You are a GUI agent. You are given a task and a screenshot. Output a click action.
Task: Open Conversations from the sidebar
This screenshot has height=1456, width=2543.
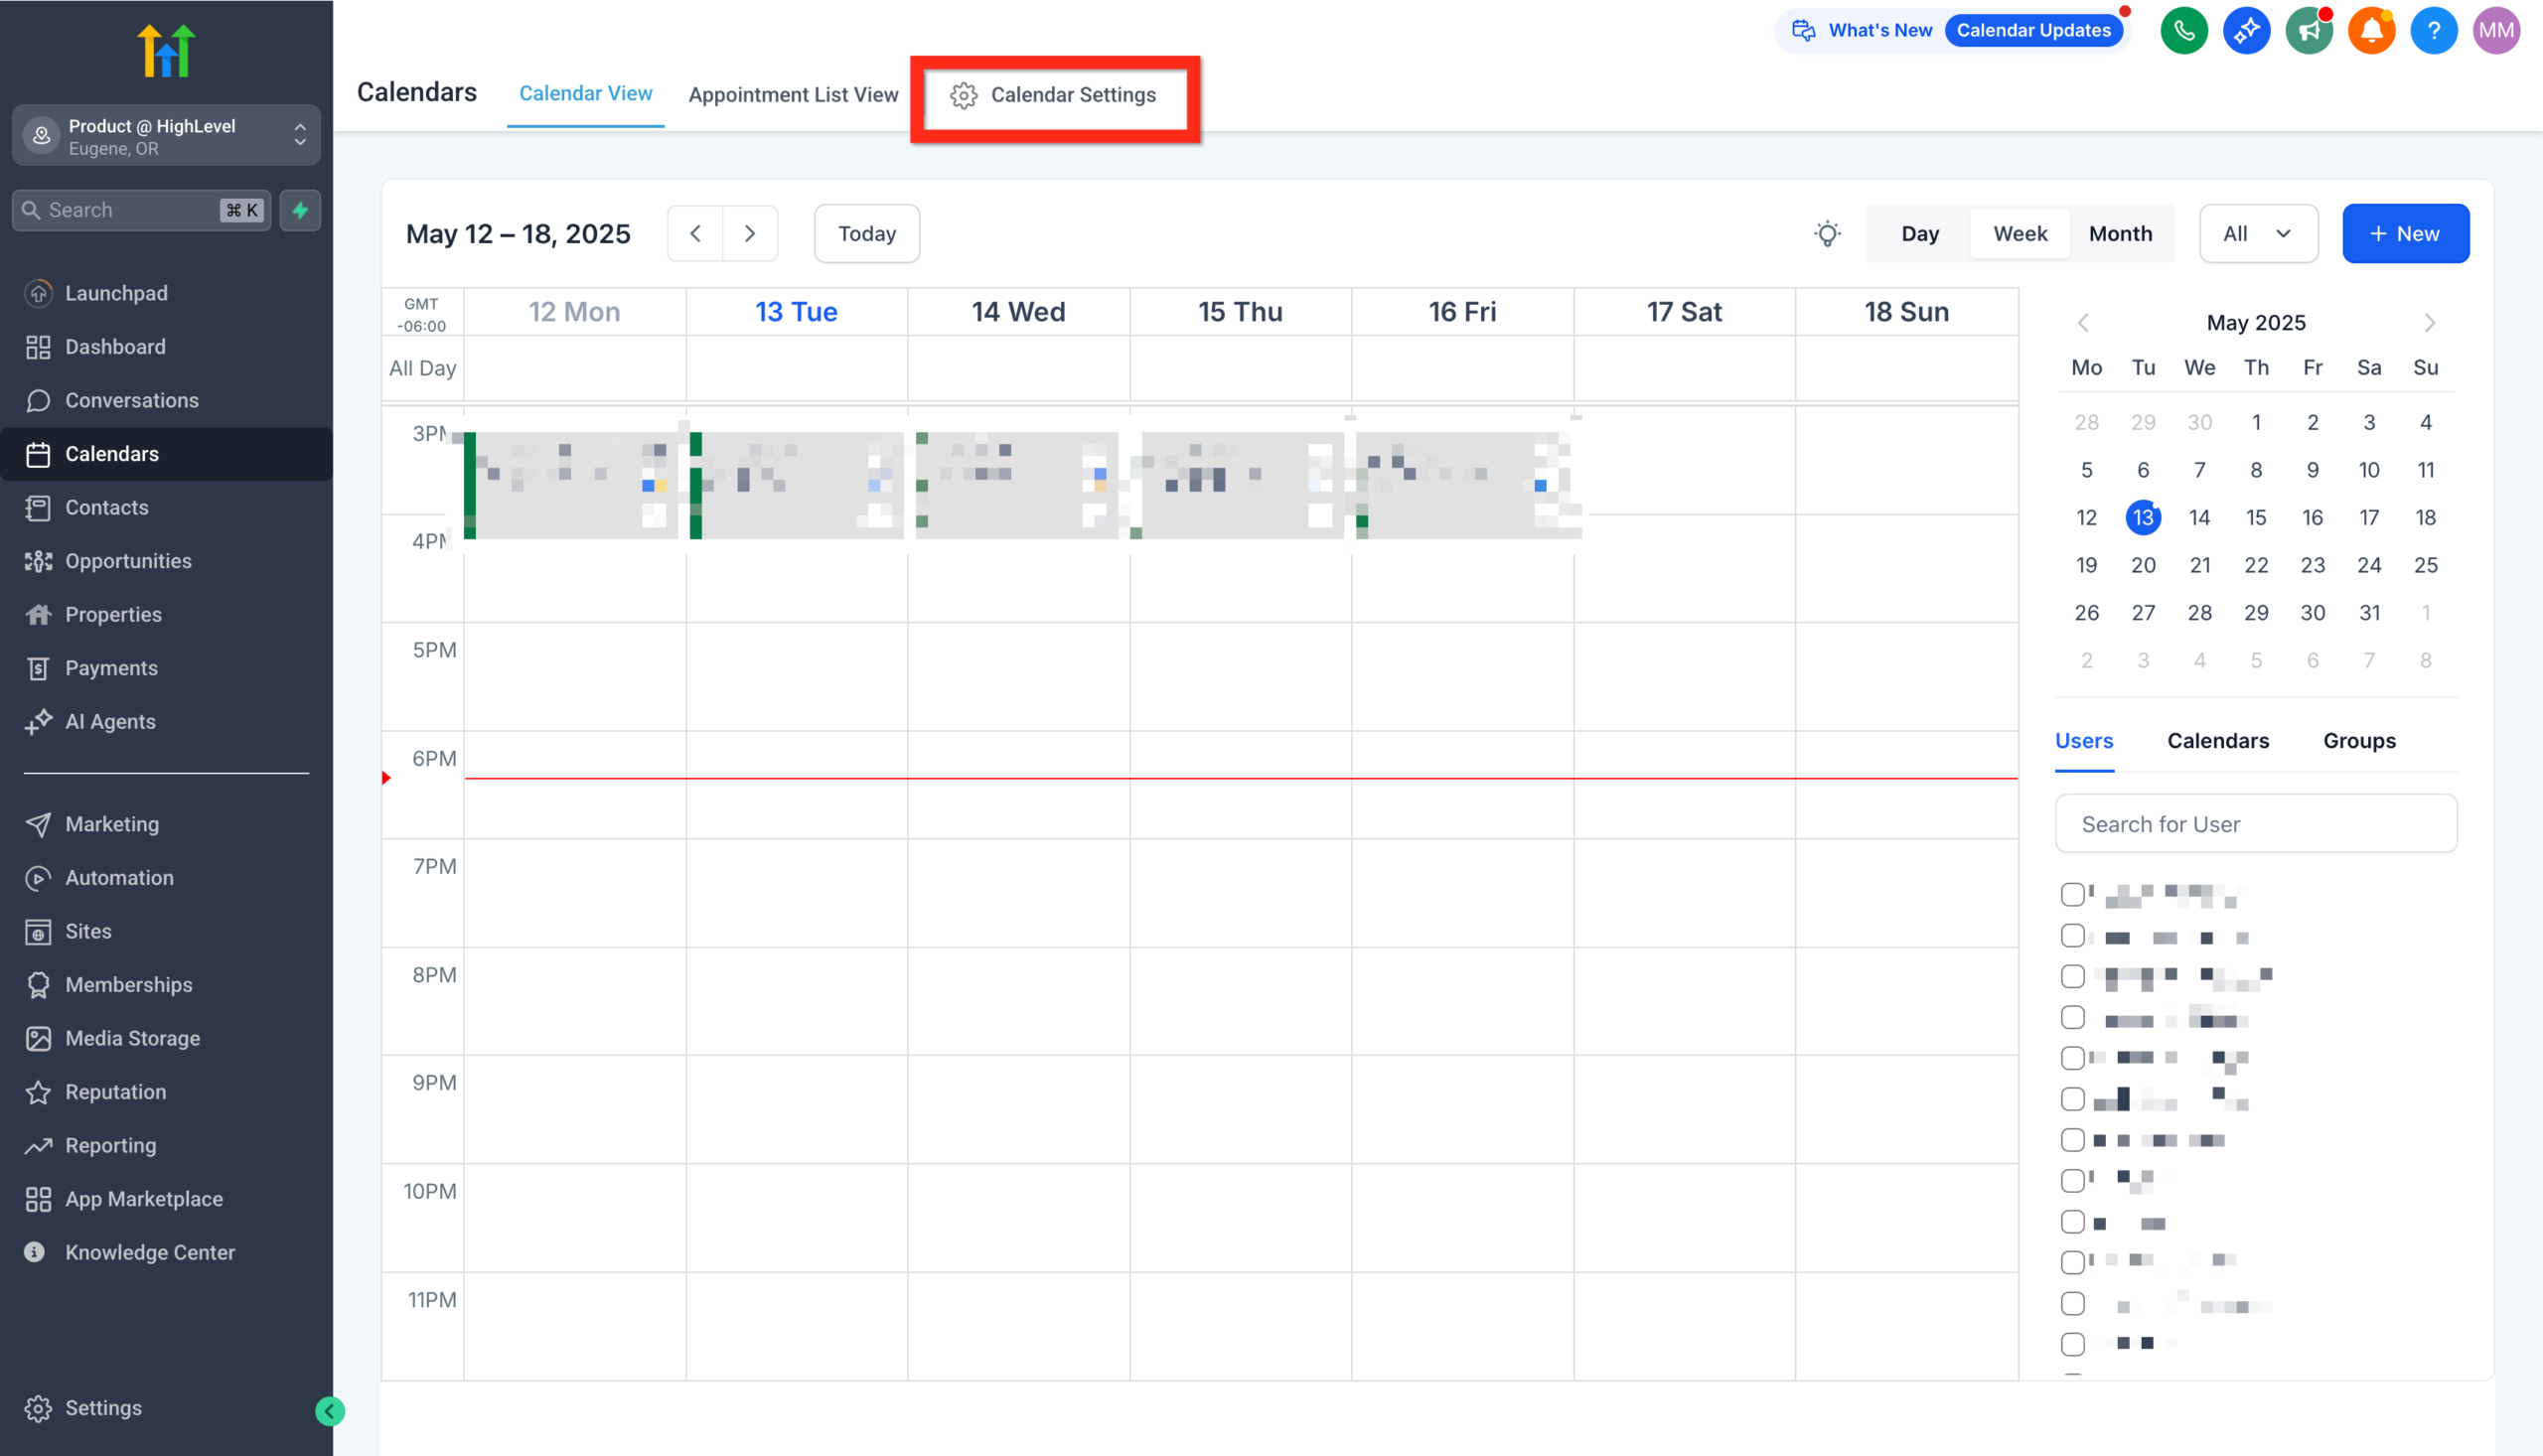point(131,400)
